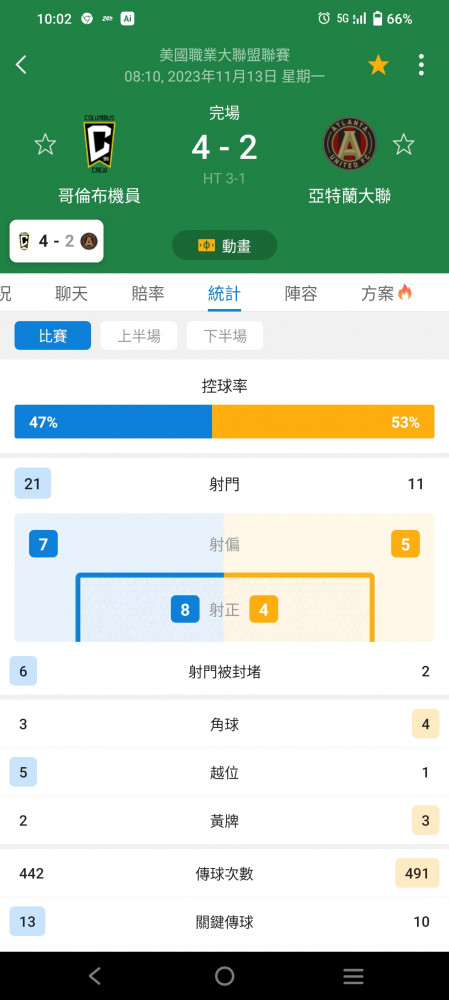This screenshot has width=449, height=1000.
Task: Open the 方案 tab with flame icon
Action: pyautogui.click(x=386, y=293)
